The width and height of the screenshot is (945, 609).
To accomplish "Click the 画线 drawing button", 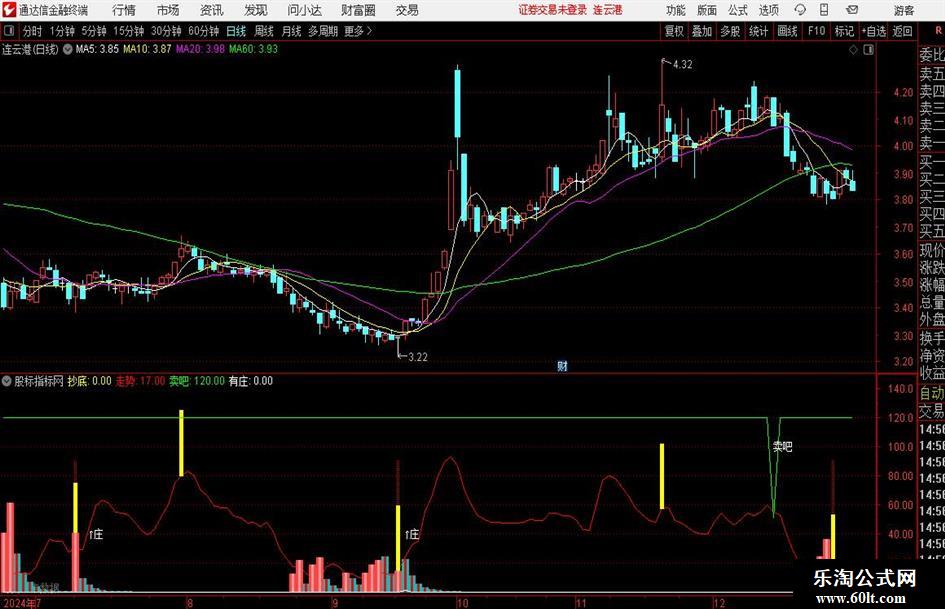I will pyautogui.click(x=787, y=31).
